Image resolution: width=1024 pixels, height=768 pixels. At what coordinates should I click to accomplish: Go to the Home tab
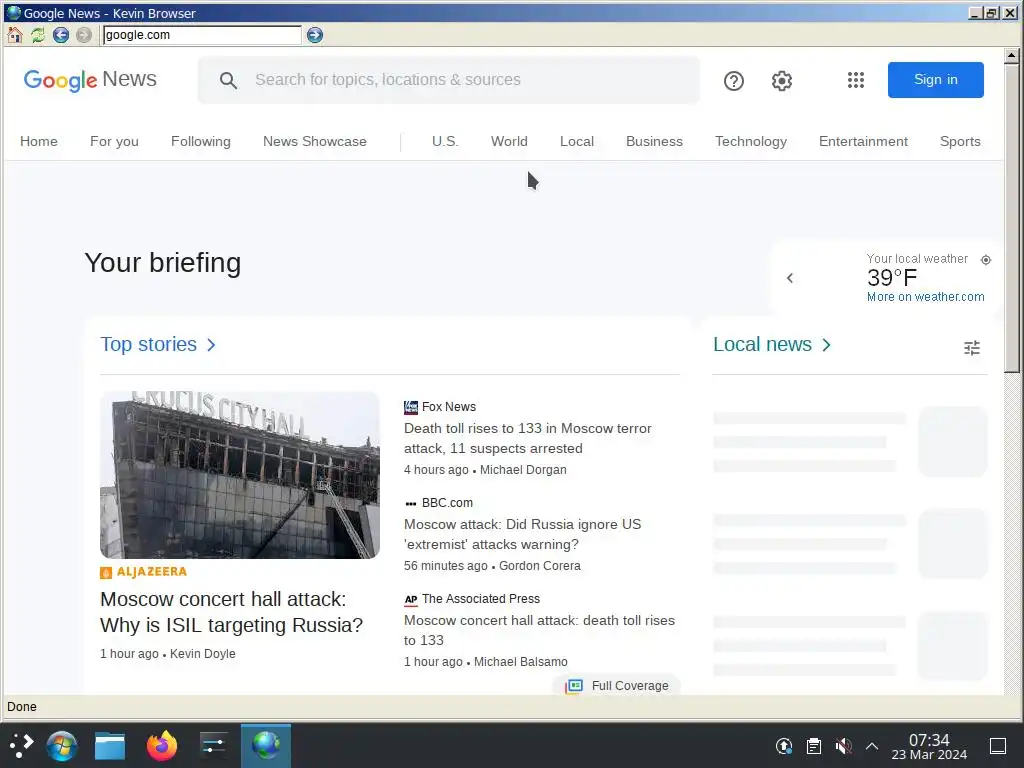(39, 141)
